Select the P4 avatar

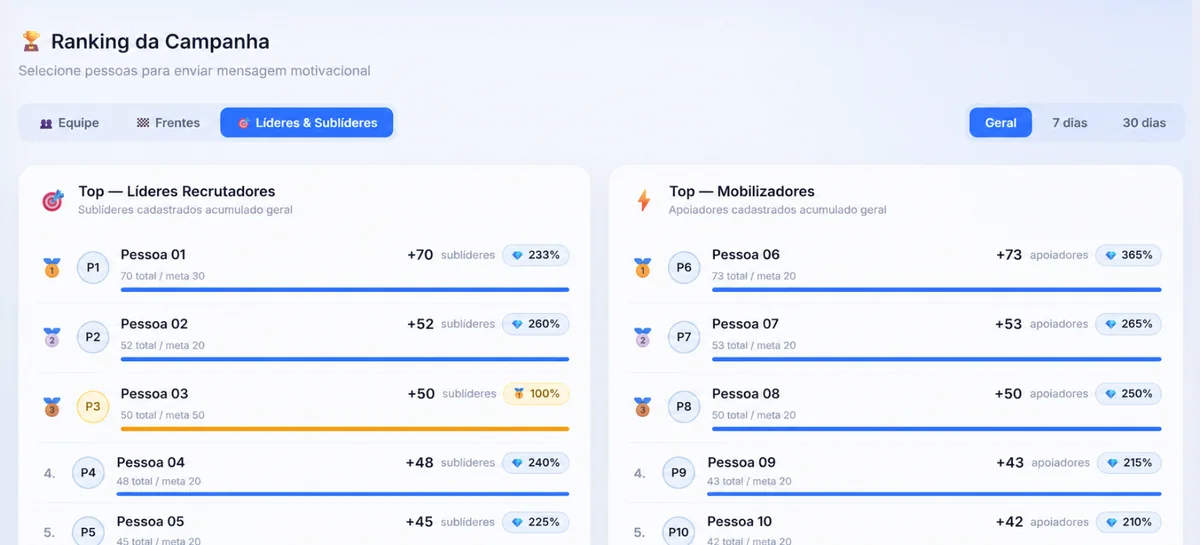[x=88, y=473]
